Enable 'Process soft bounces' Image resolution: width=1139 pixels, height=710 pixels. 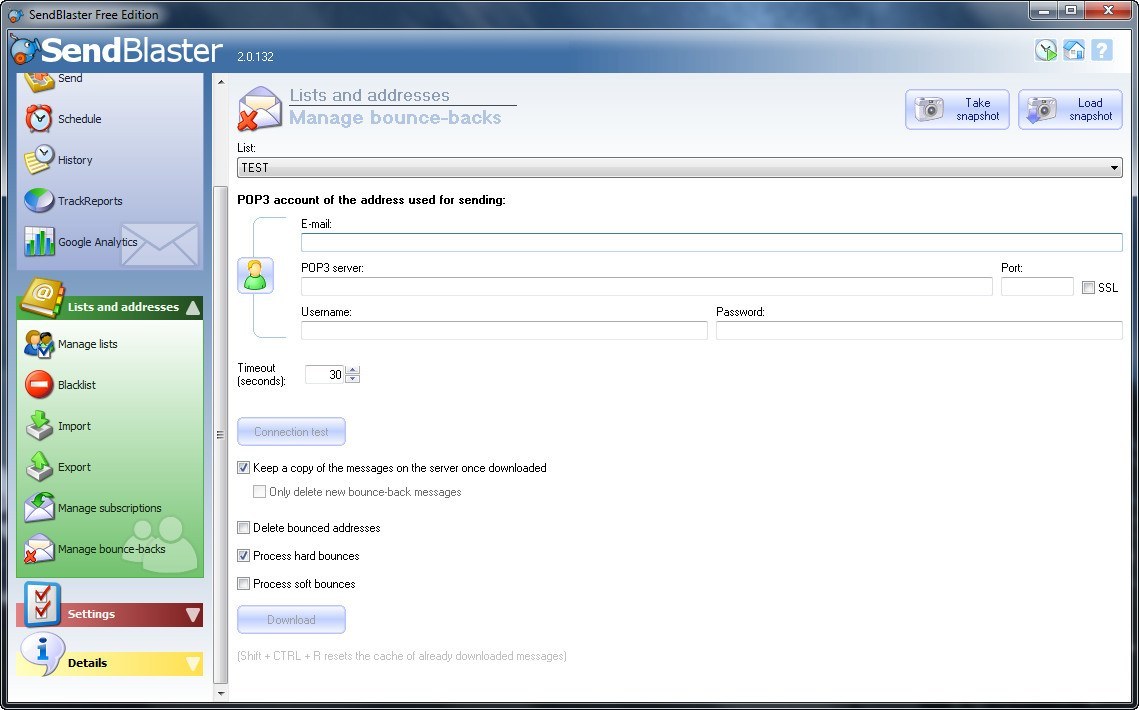click(243, 583)
